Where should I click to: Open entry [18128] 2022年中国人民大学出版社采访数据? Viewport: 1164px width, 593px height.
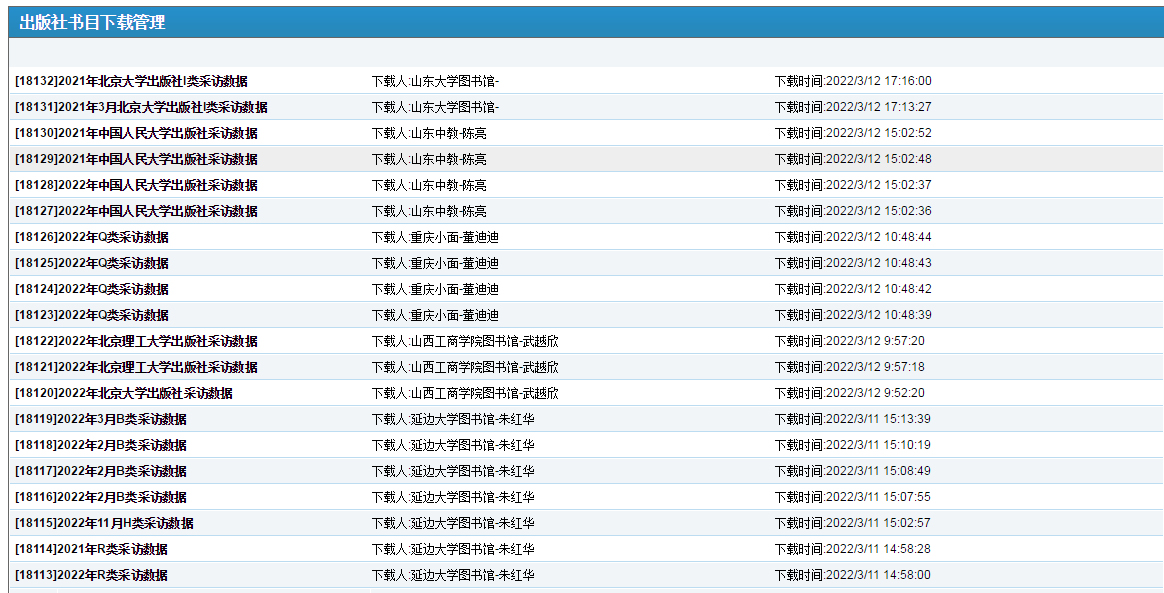136,185
